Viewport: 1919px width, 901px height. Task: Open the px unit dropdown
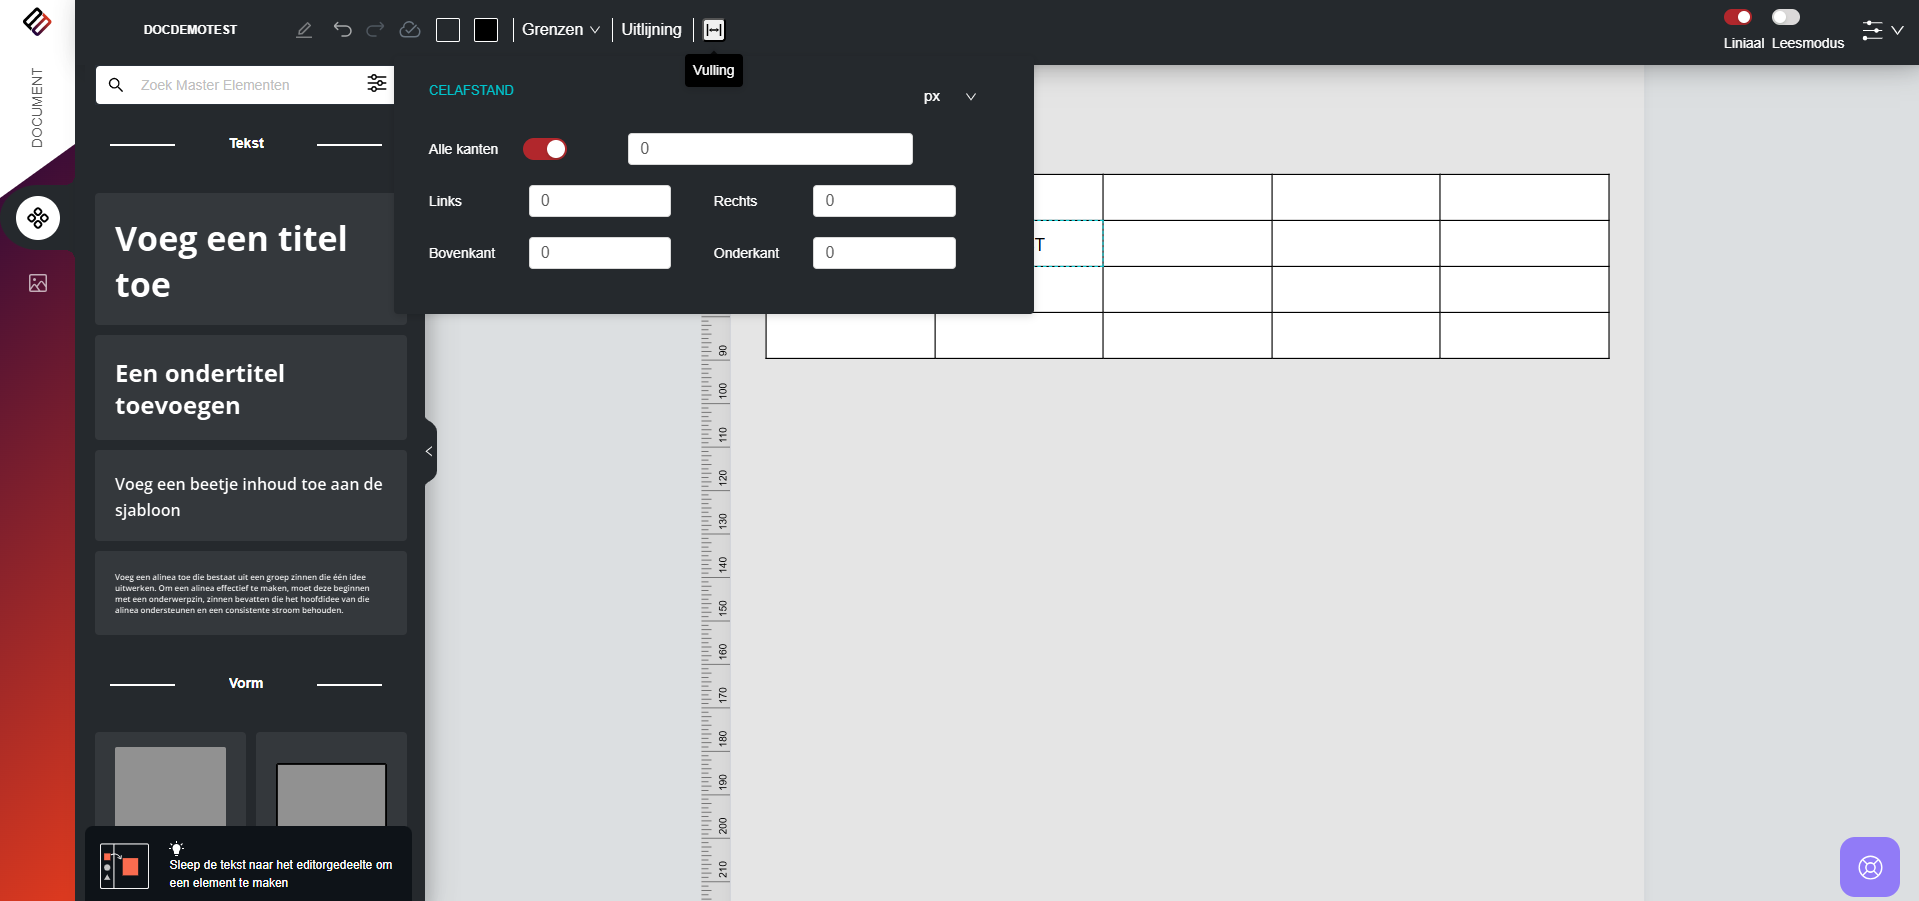(949, 97)
